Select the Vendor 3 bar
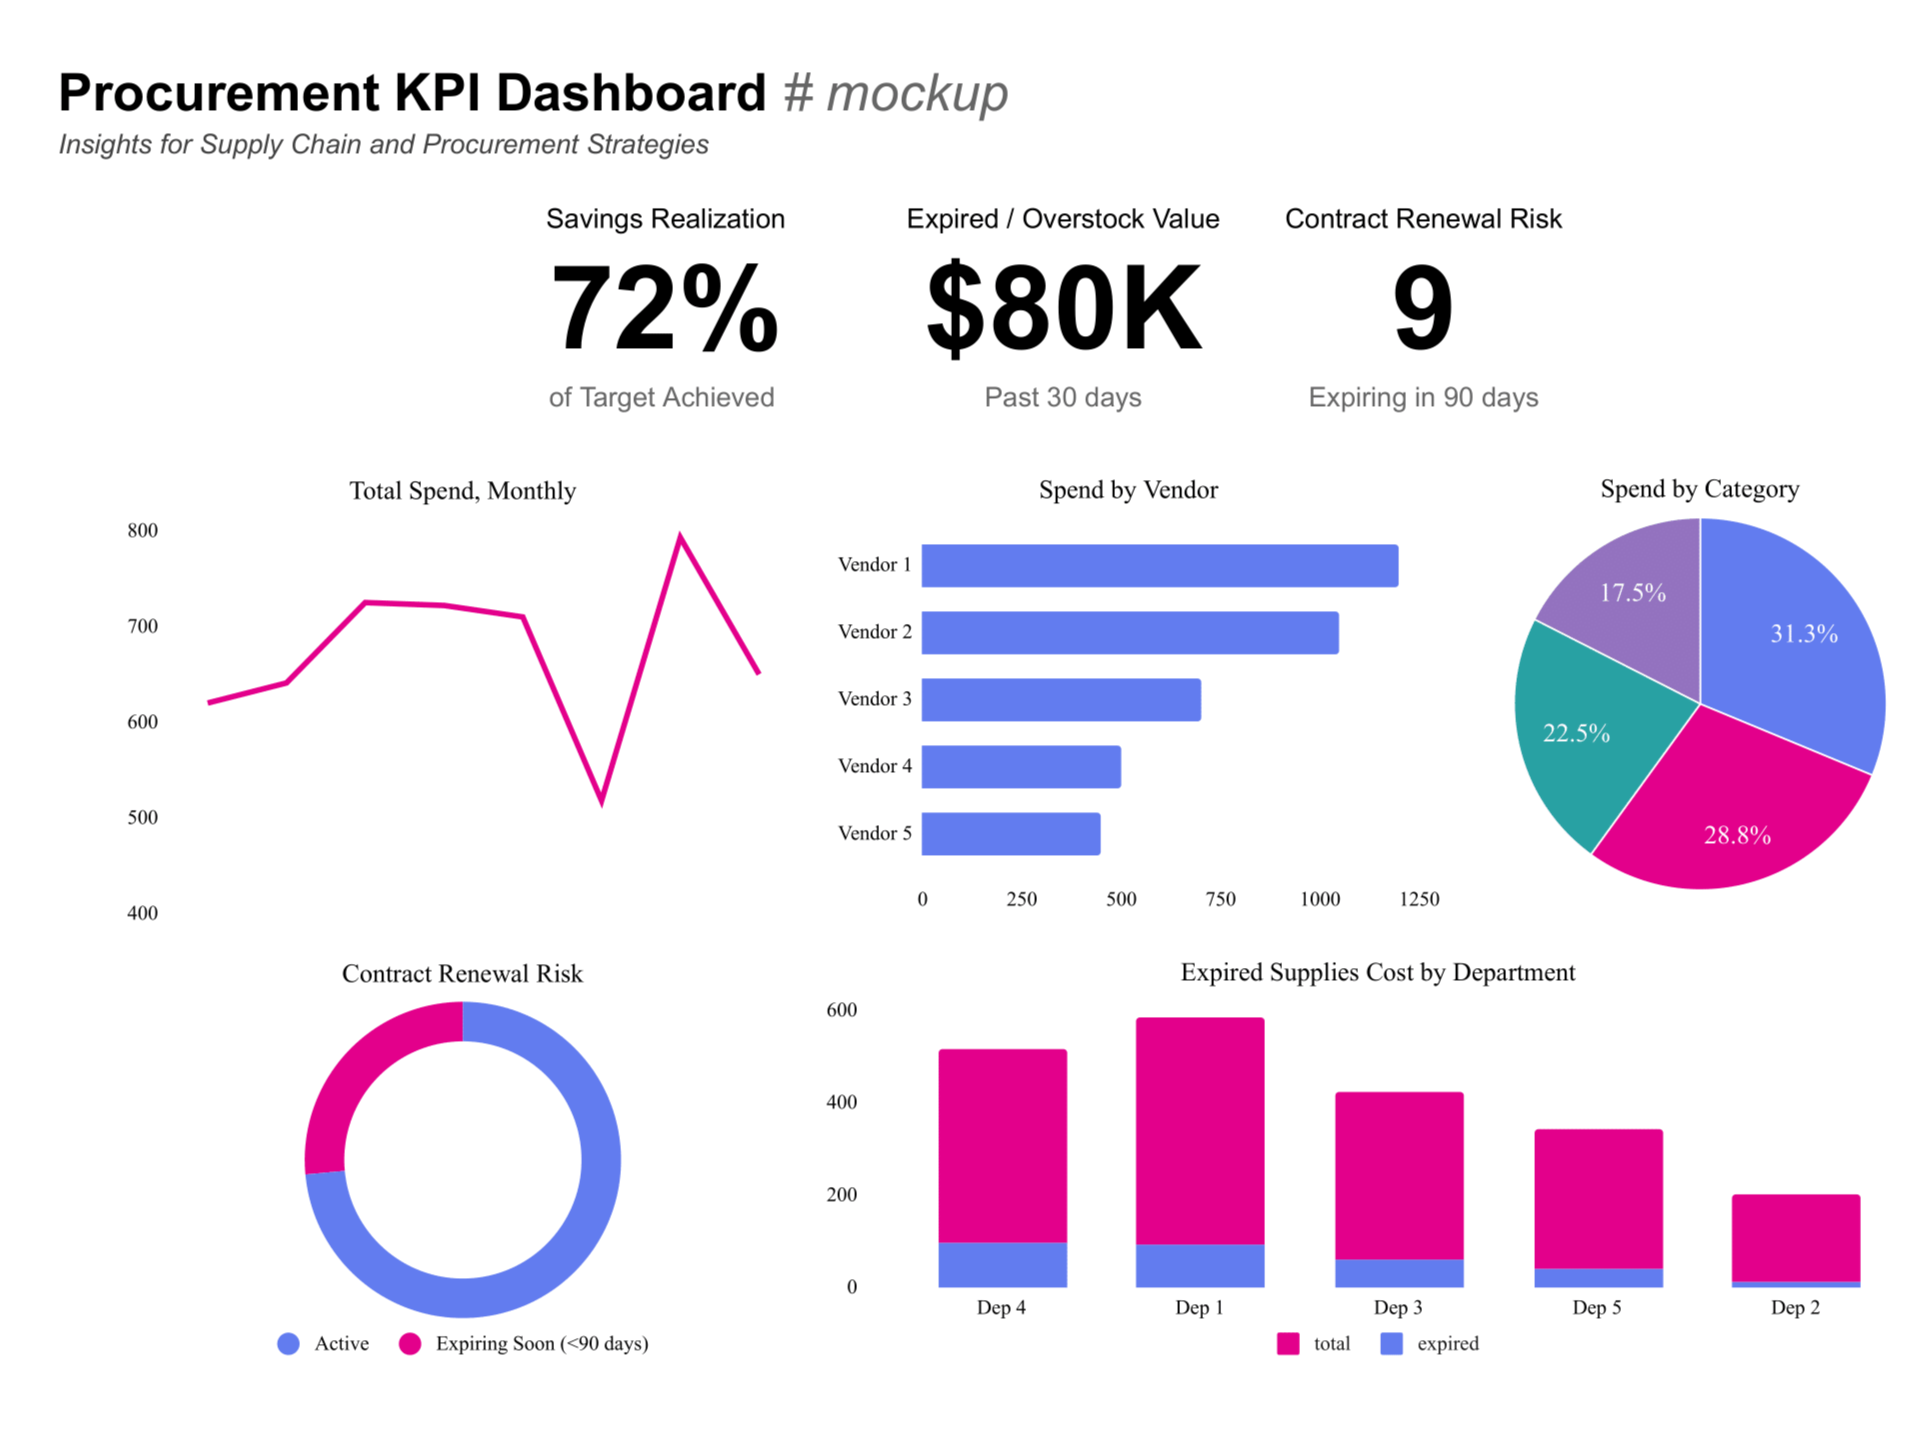 1062,700
